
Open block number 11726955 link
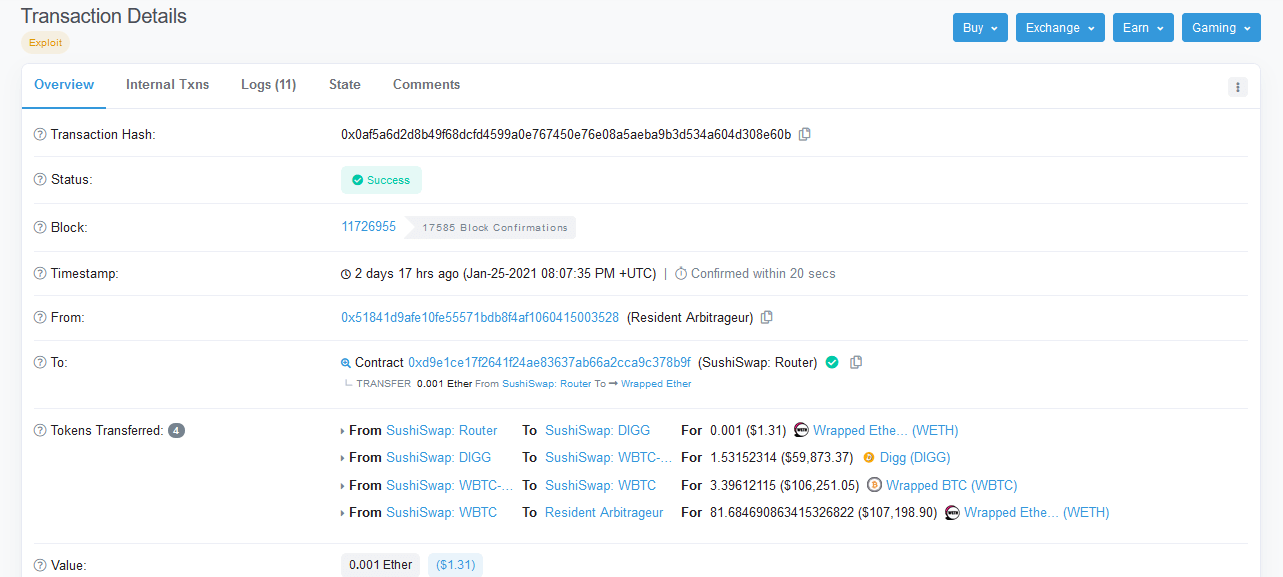click(368, 227)
